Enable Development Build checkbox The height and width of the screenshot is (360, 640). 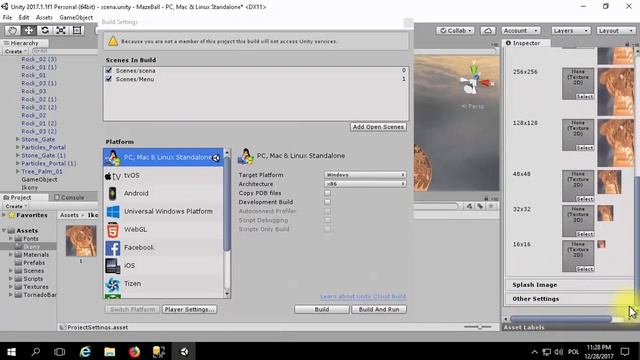point(327,202)
